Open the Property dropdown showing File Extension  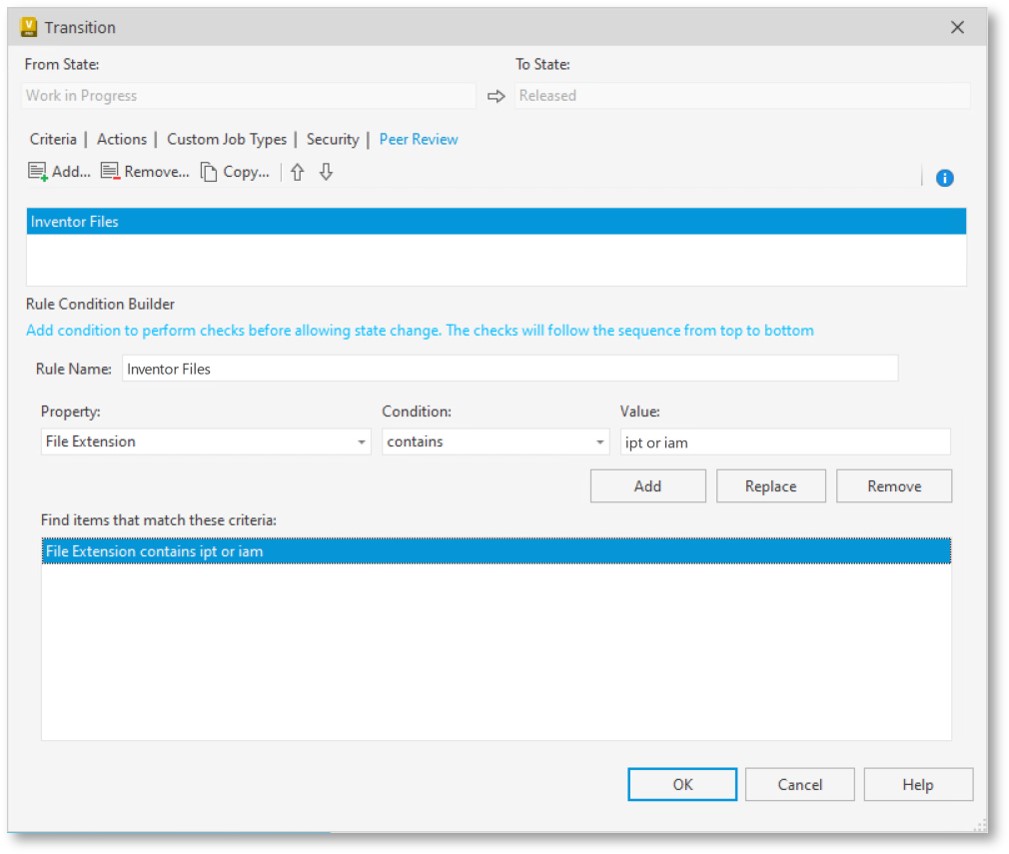(206, 441)
